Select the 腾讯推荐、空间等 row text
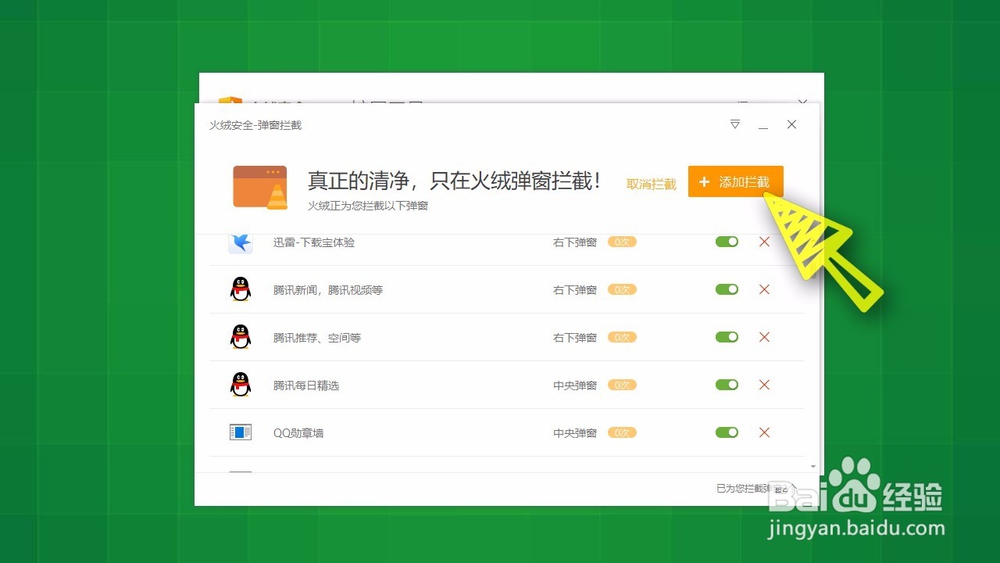Image resolution: width=1000 pixels, height=563 pixels. [x=317, y=338]
